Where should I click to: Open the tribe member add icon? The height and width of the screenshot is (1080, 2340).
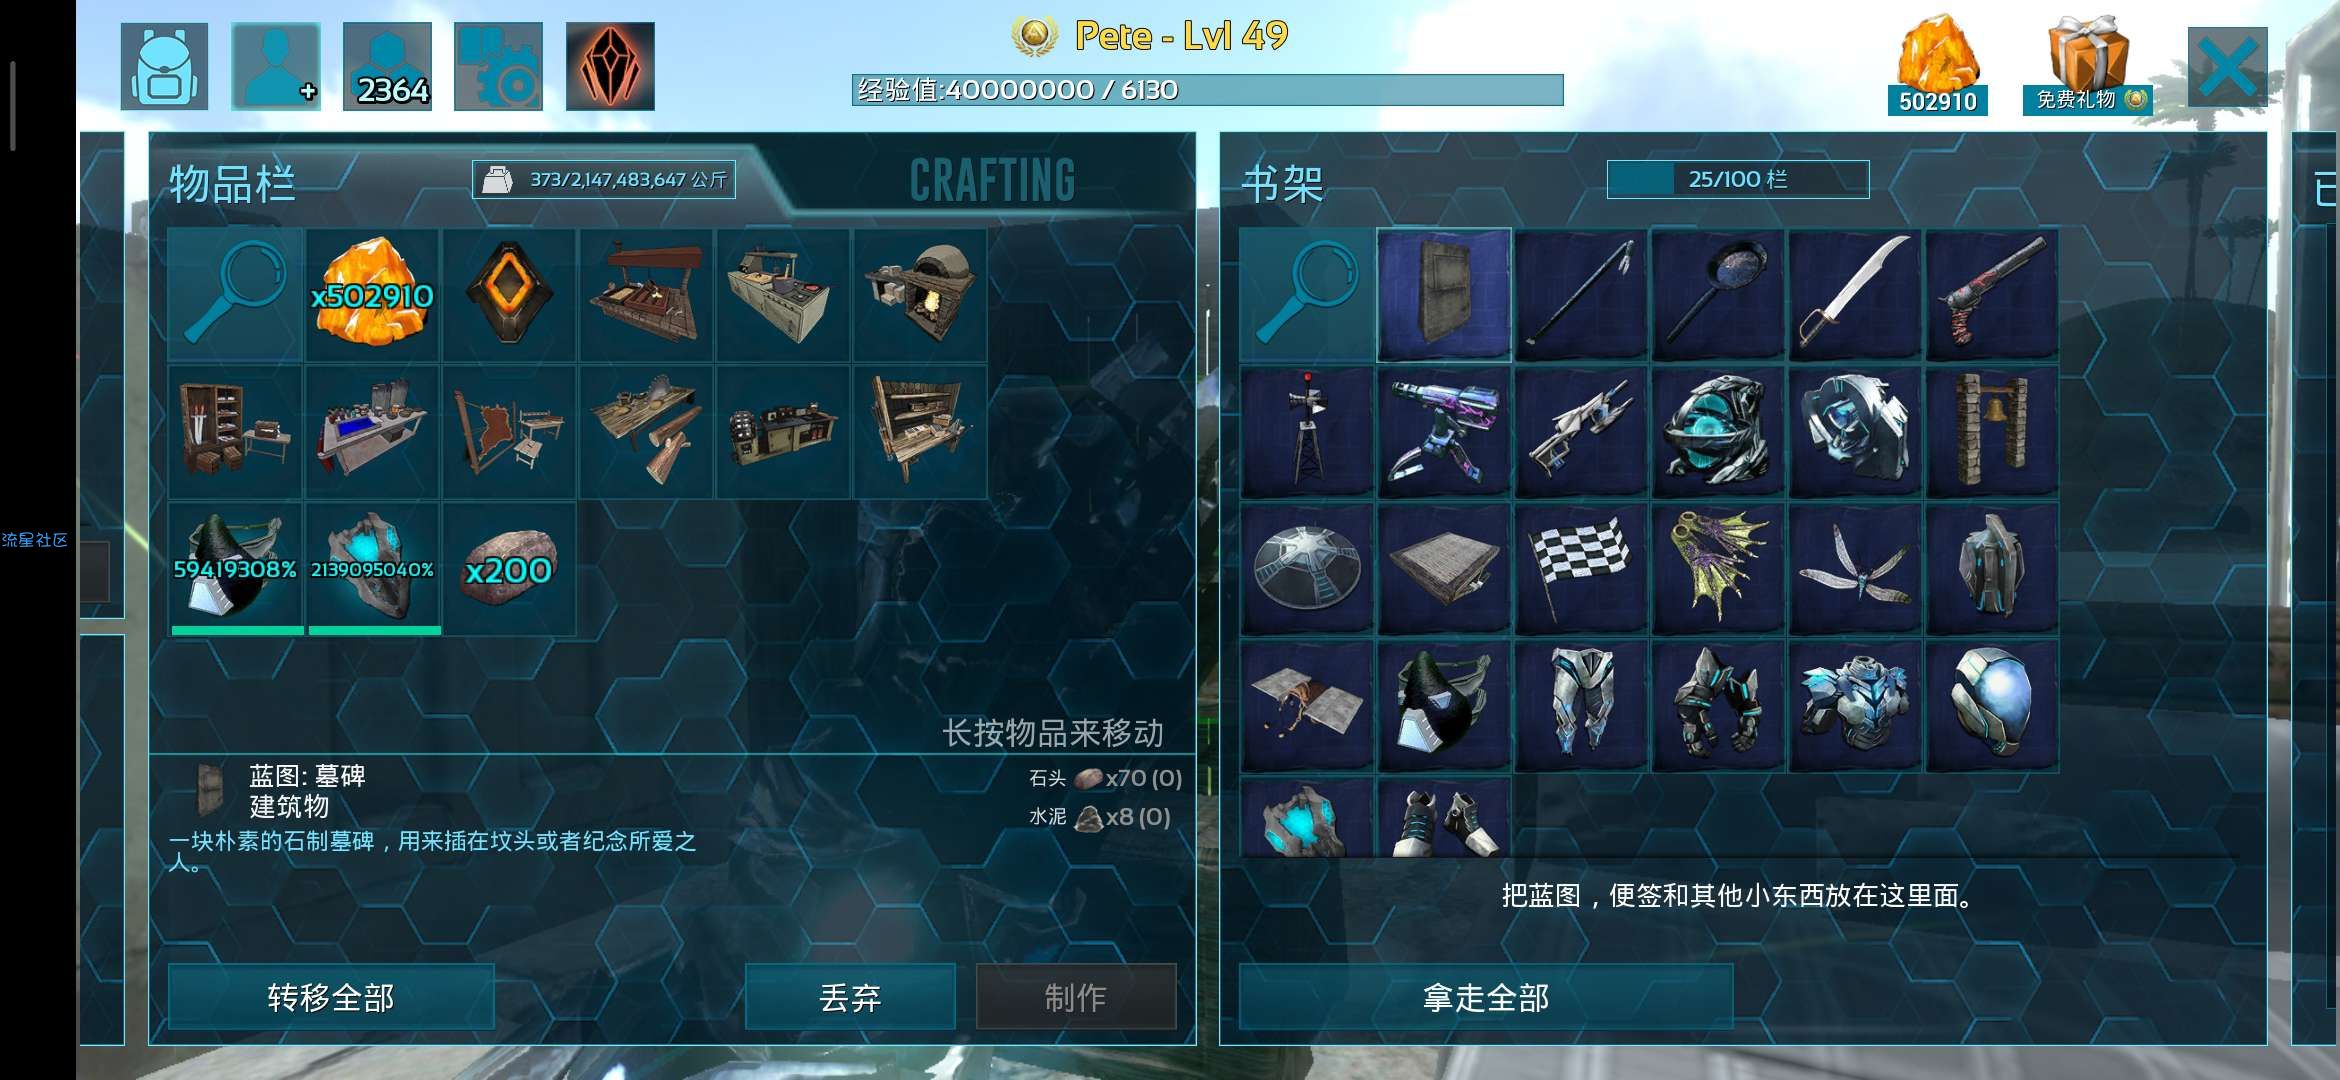click(x=276, y=66)
